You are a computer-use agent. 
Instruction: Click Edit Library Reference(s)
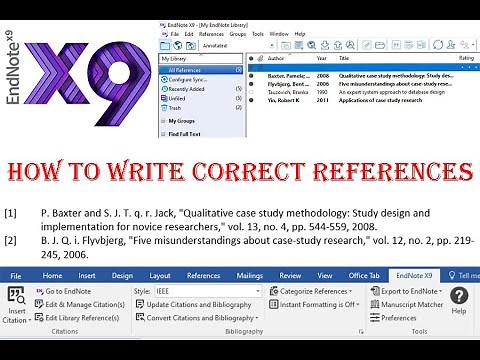coord(77,318)
